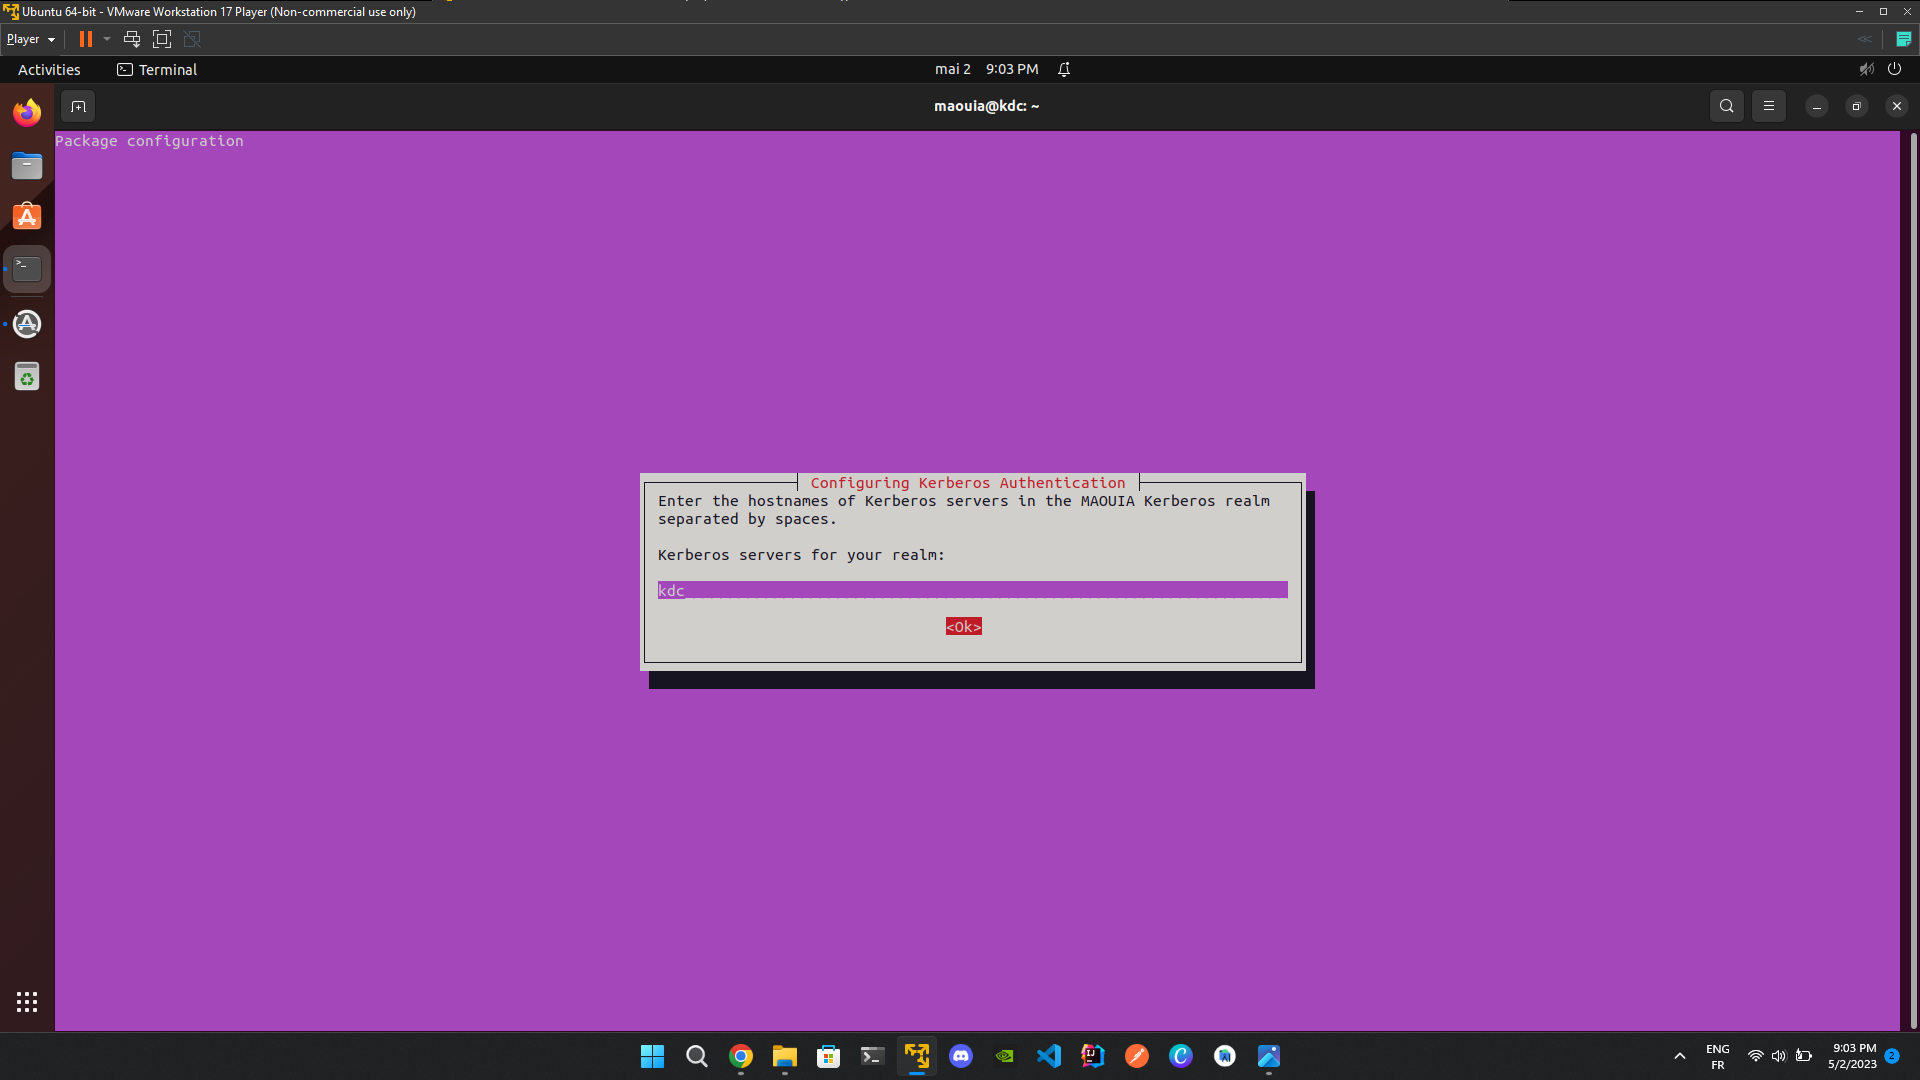This screenshot has height=1080, width=1920.
Task: Open Postman from the taskbar
Action: (x=1137, y=1056)
